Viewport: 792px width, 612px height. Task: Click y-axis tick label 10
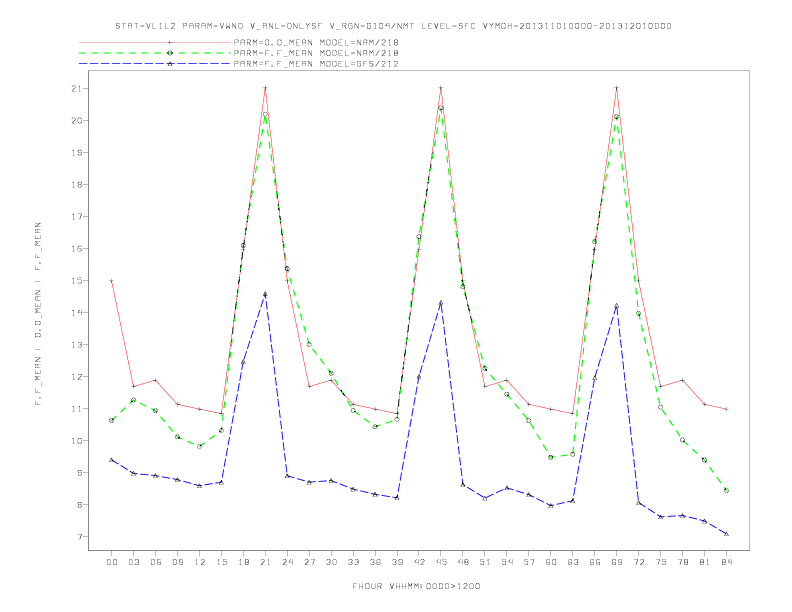point(77,441)
